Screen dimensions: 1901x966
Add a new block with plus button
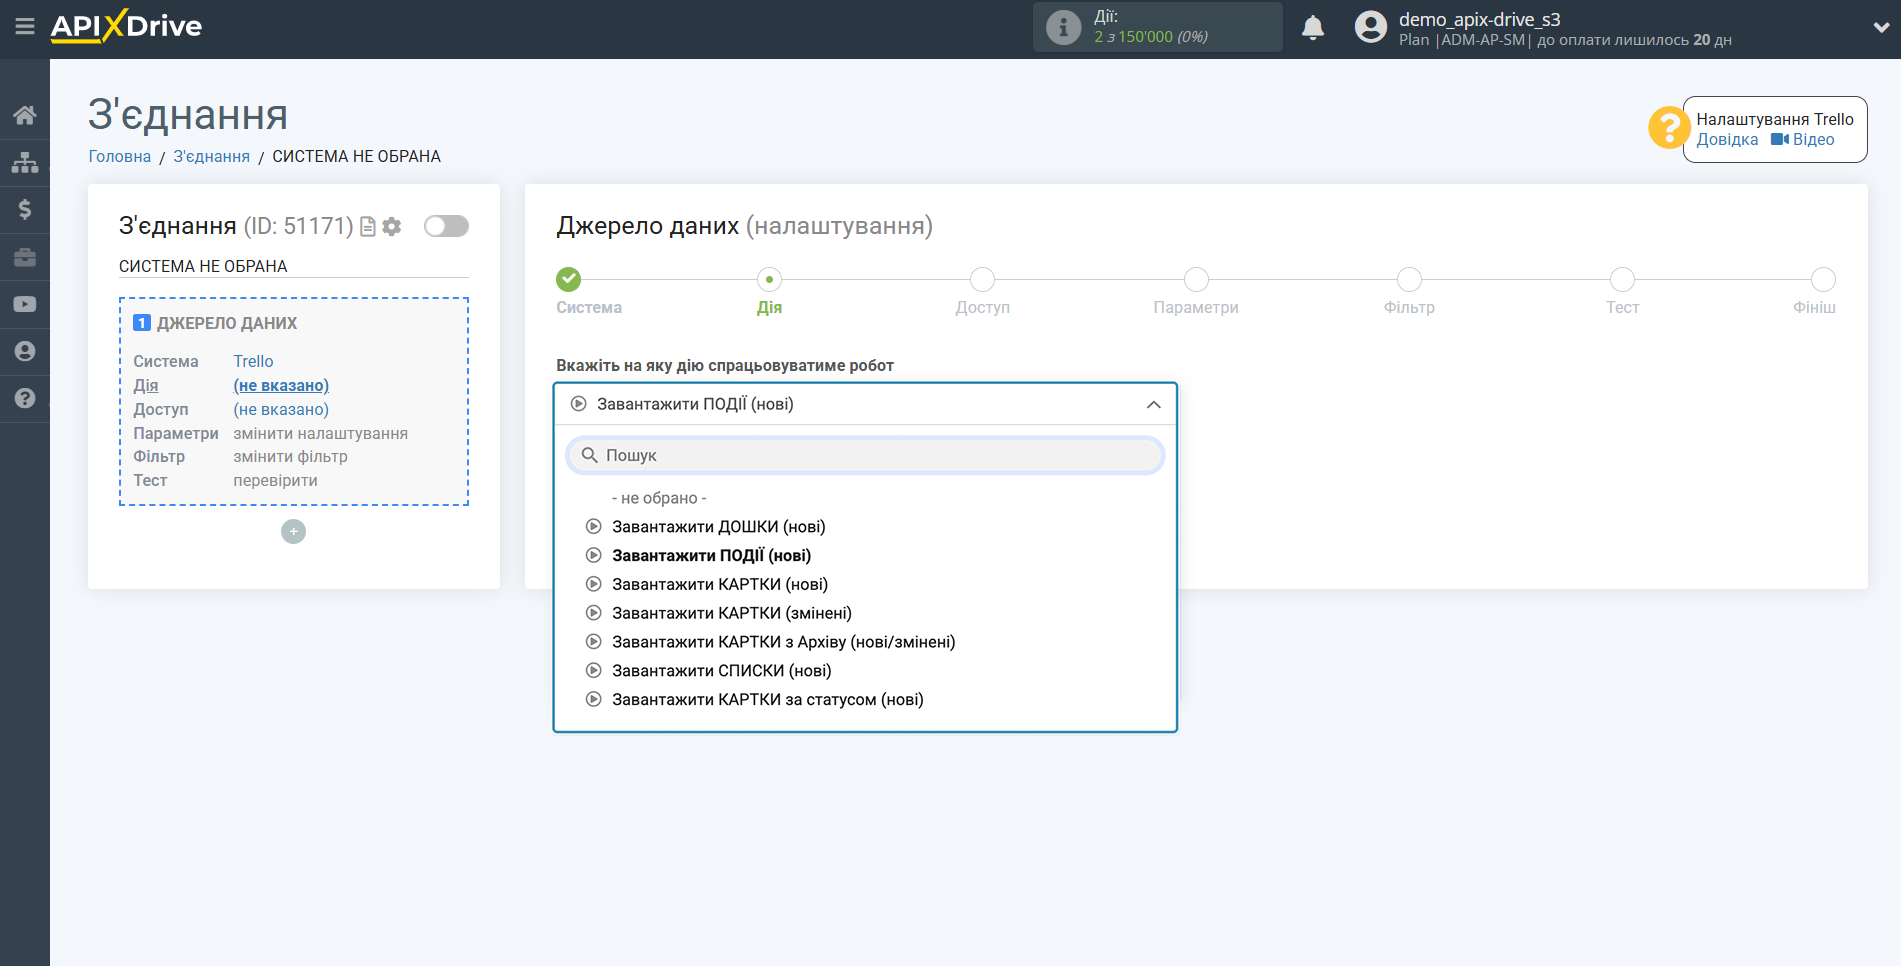point(293,532)
